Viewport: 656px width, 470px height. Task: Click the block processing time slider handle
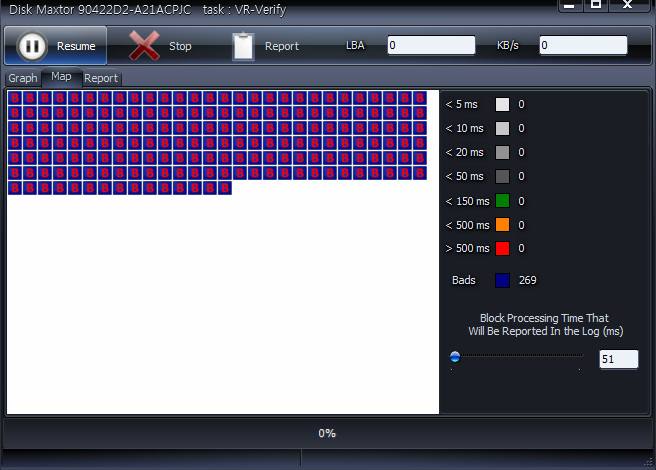(x=455, y=357)
